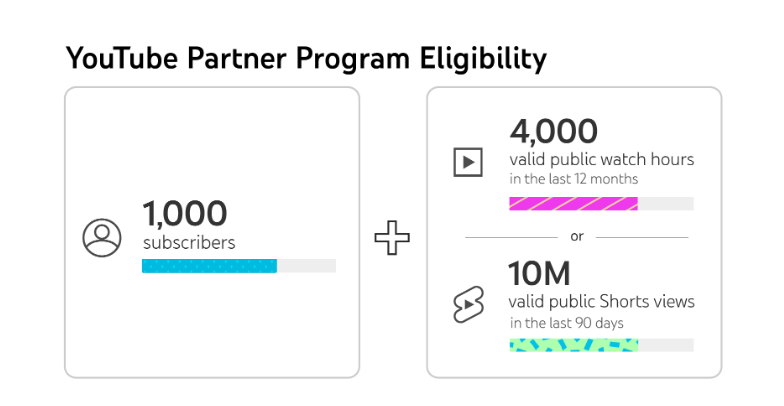Click the magenta striped watch hours bar
The height and width of the screenshot is (406, 784).
[574, 204]
